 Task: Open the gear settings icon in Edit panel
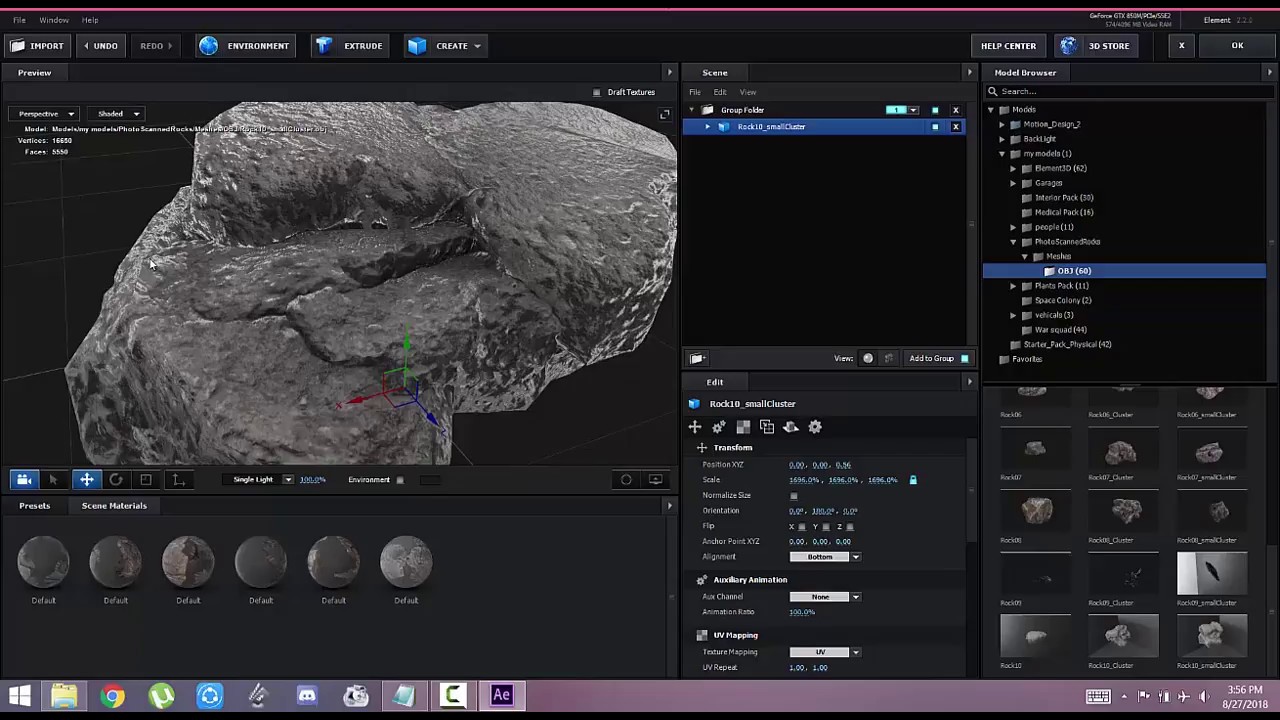(815, 427)
